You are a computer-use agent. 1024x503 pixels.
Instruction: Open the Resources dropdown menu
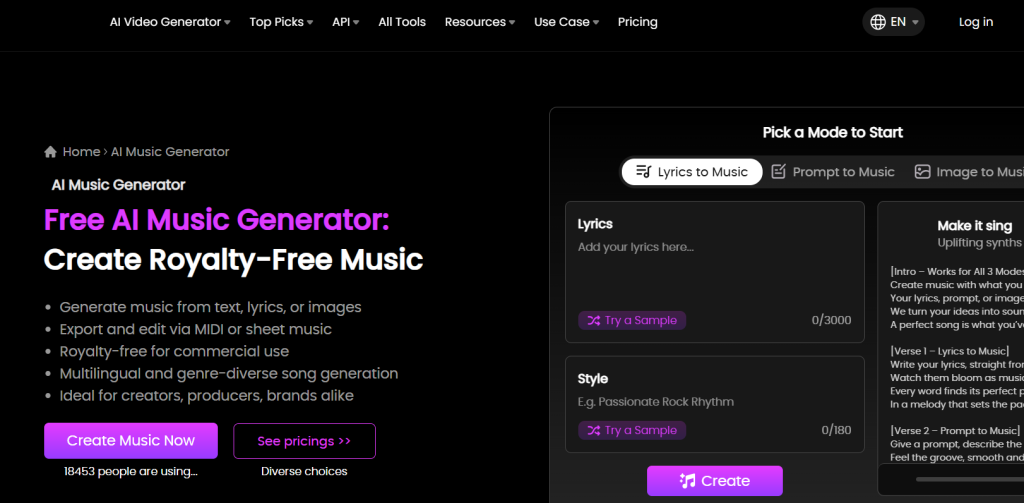[480, 22]
